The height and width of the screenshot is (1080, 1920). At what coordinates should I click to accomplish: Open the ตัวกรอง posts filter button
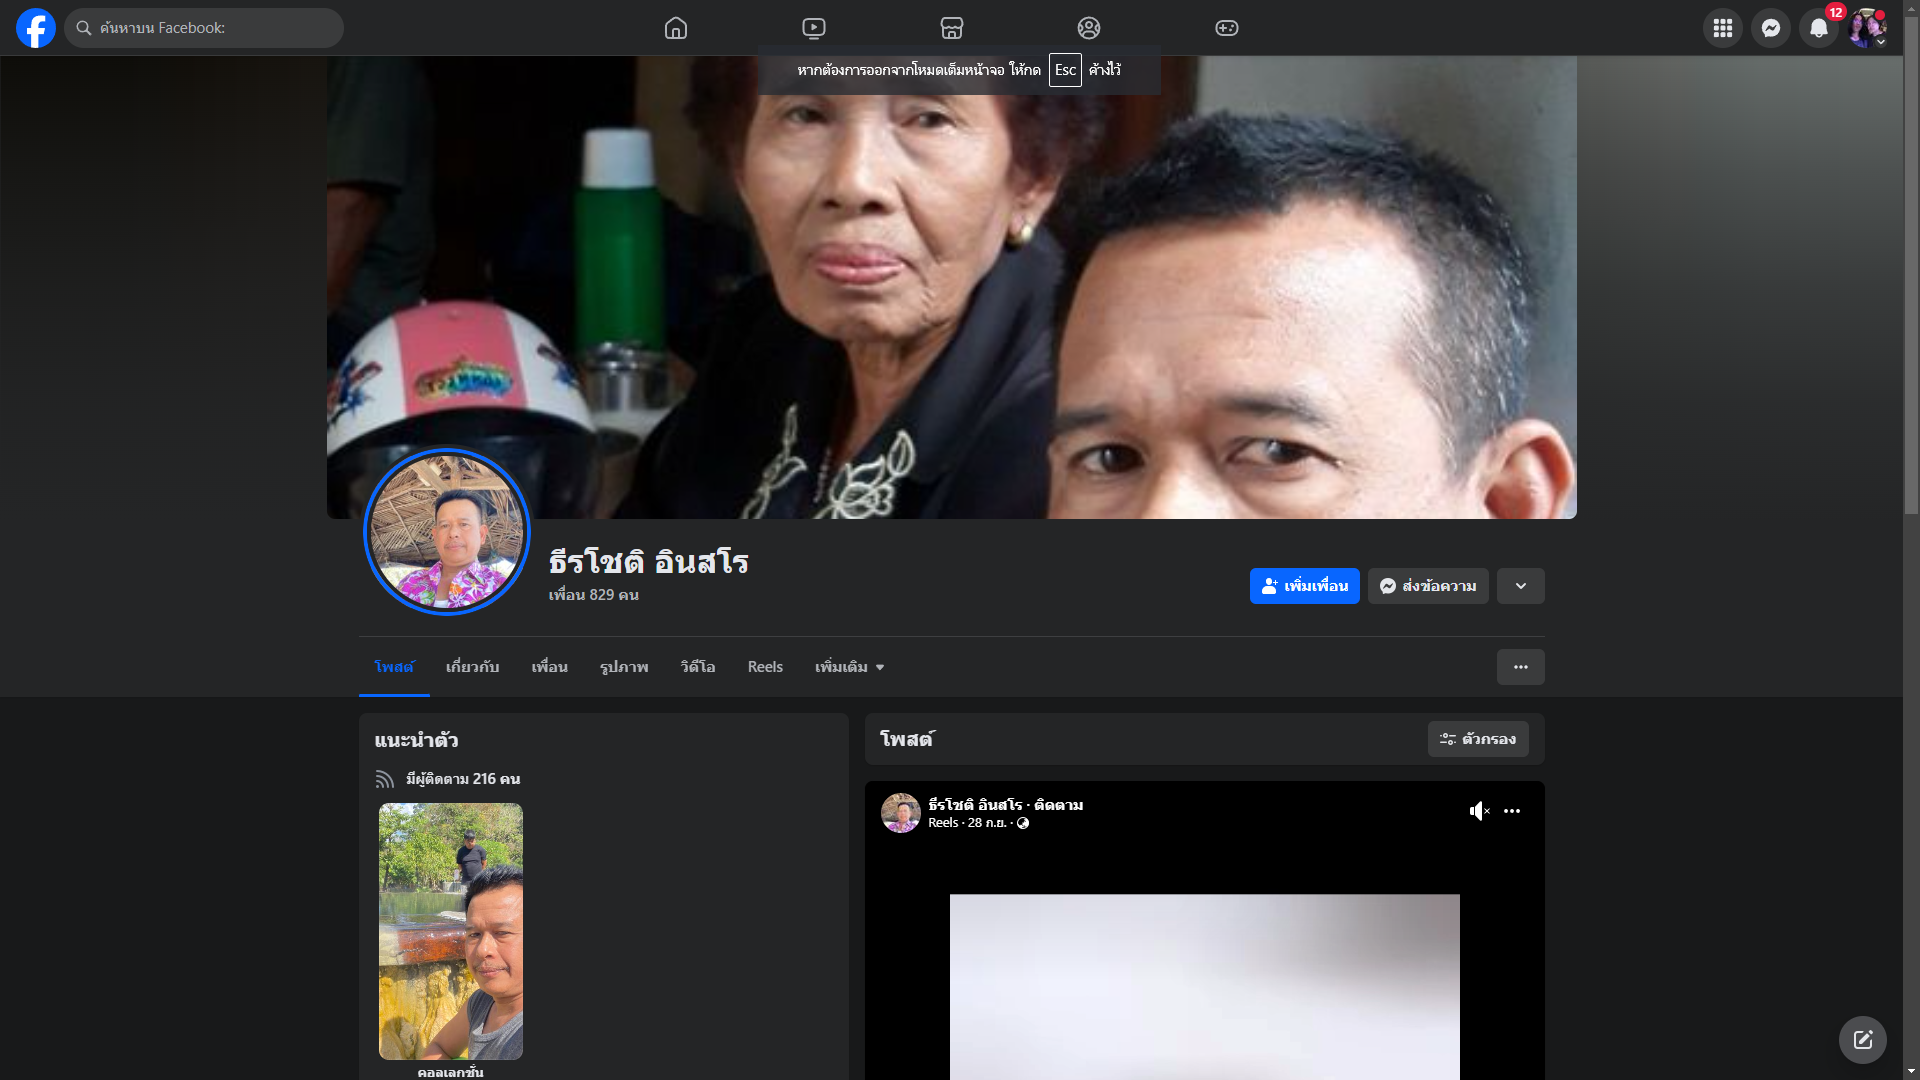pyautogui.click(x=1477, y=739)
